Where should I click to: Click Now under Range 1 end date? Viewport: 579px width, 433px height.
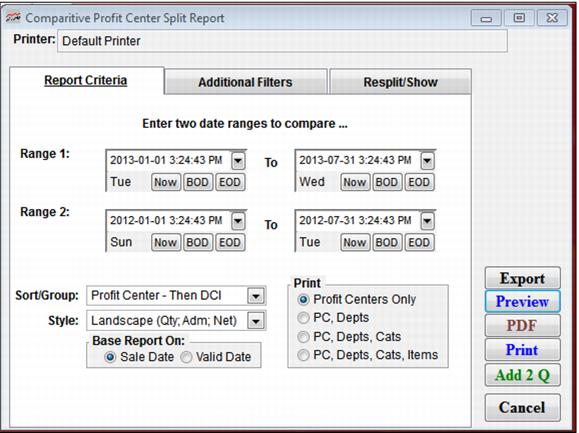[x=355, y=182]
